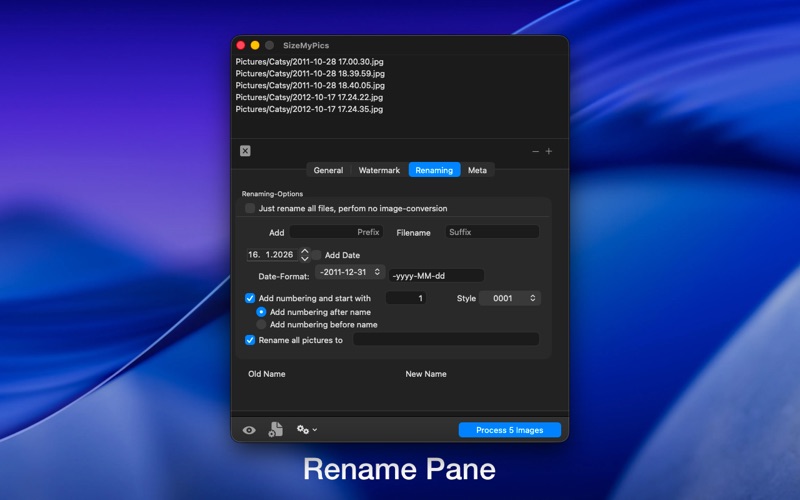Toggle the Add Date checkbox
The width and height of the screenshot is (800, 500).
(317, 255)
